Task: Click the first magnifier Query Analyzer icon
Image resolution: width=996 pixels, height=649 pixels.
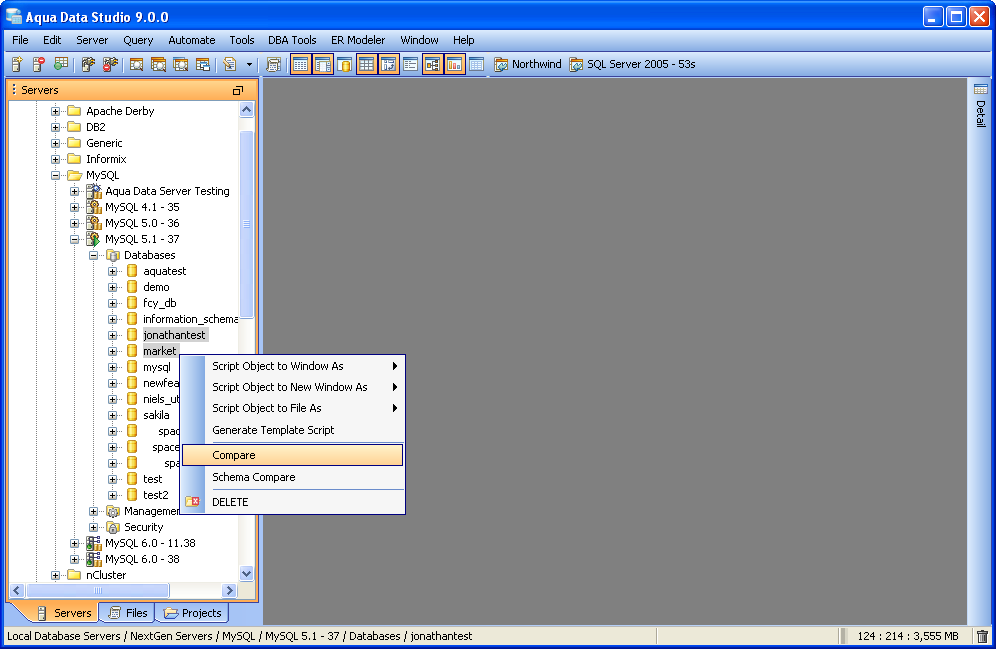Action: point(137,64)
